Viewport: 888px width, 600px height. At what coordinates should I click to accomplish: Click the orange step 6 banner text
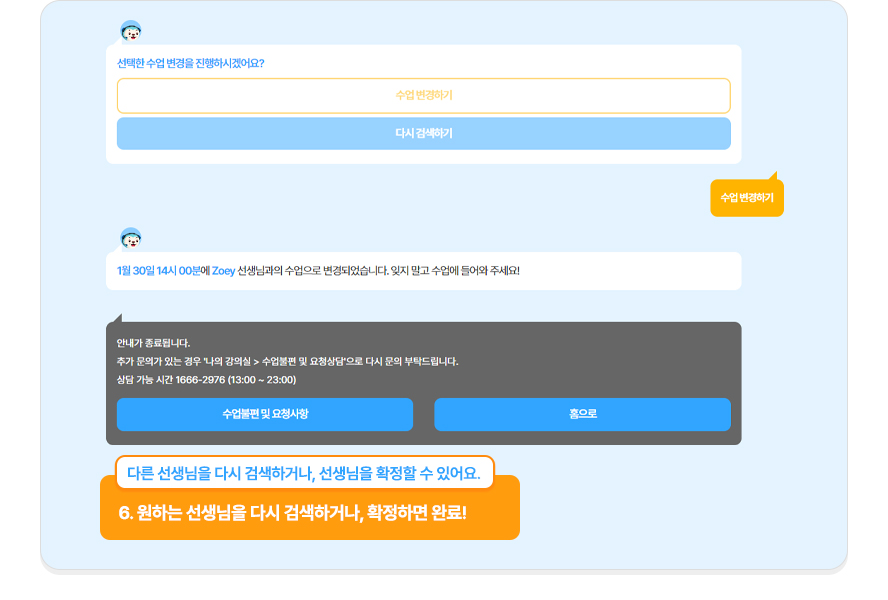point(292,513)
